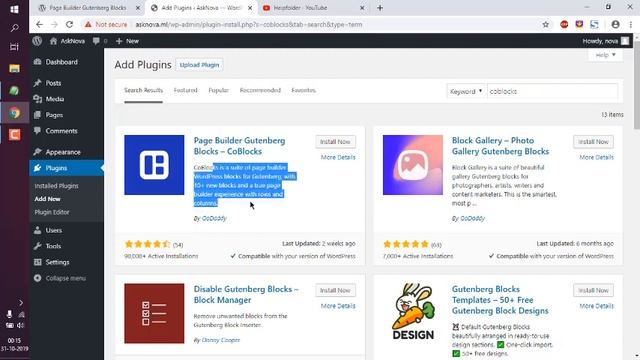Switch to the Search Results tab

point(143,90)
